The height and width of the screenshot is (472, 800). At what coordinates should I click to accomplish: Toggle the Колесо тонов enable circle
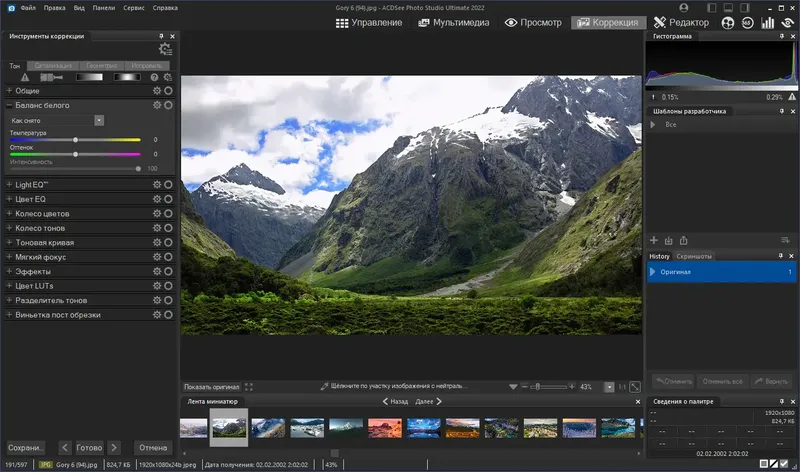click(x=168, y=228)
